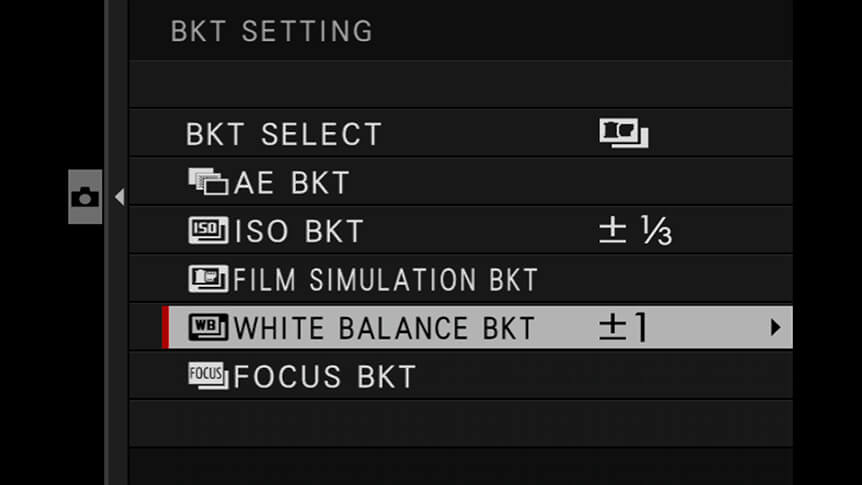Click the Film Simulation bracket icon

click(x=208, y=278)
